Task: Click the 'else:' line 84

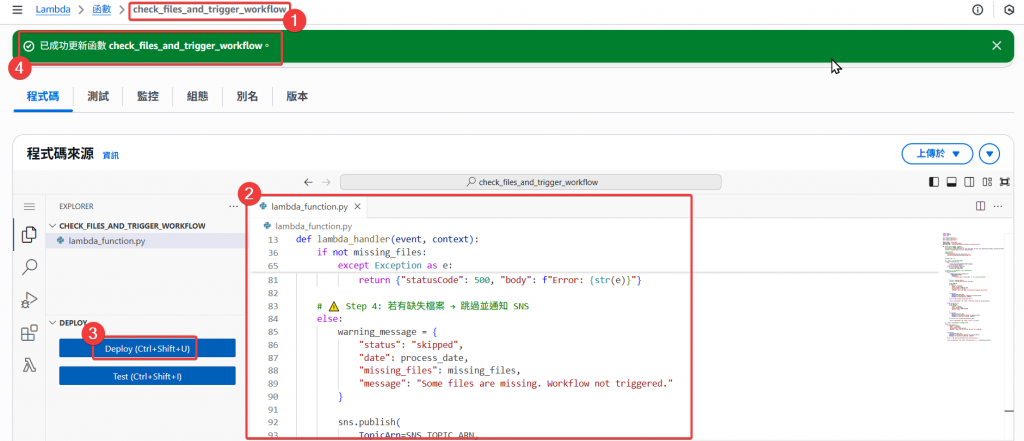Action: 329,319
